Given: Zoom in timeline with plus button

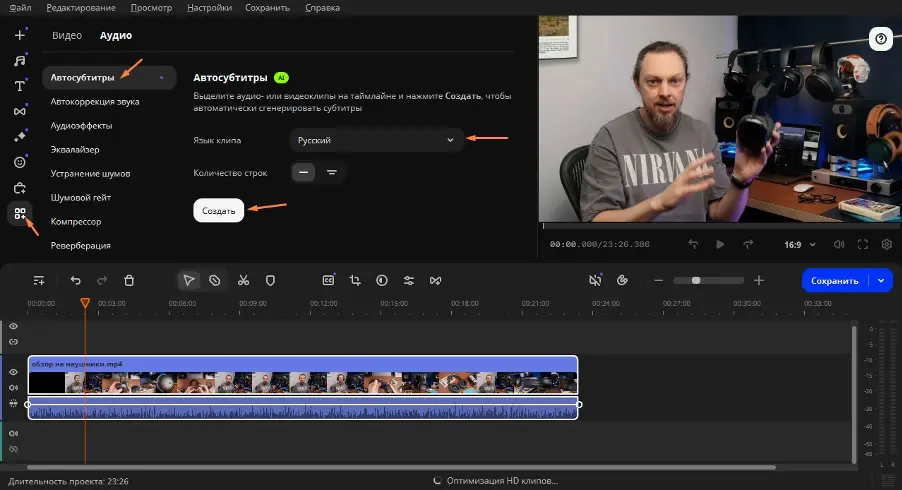Looking at the screenshot, I should tap(759, 281).
